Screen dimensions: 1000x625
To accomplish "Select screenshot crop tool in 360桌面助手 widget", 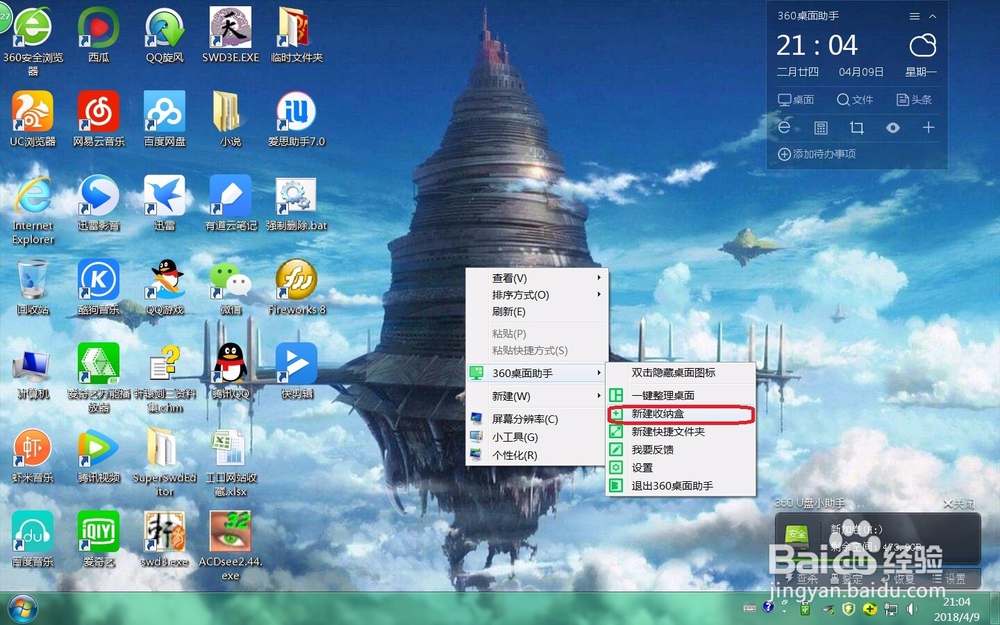I will click(x=855, y=127).
